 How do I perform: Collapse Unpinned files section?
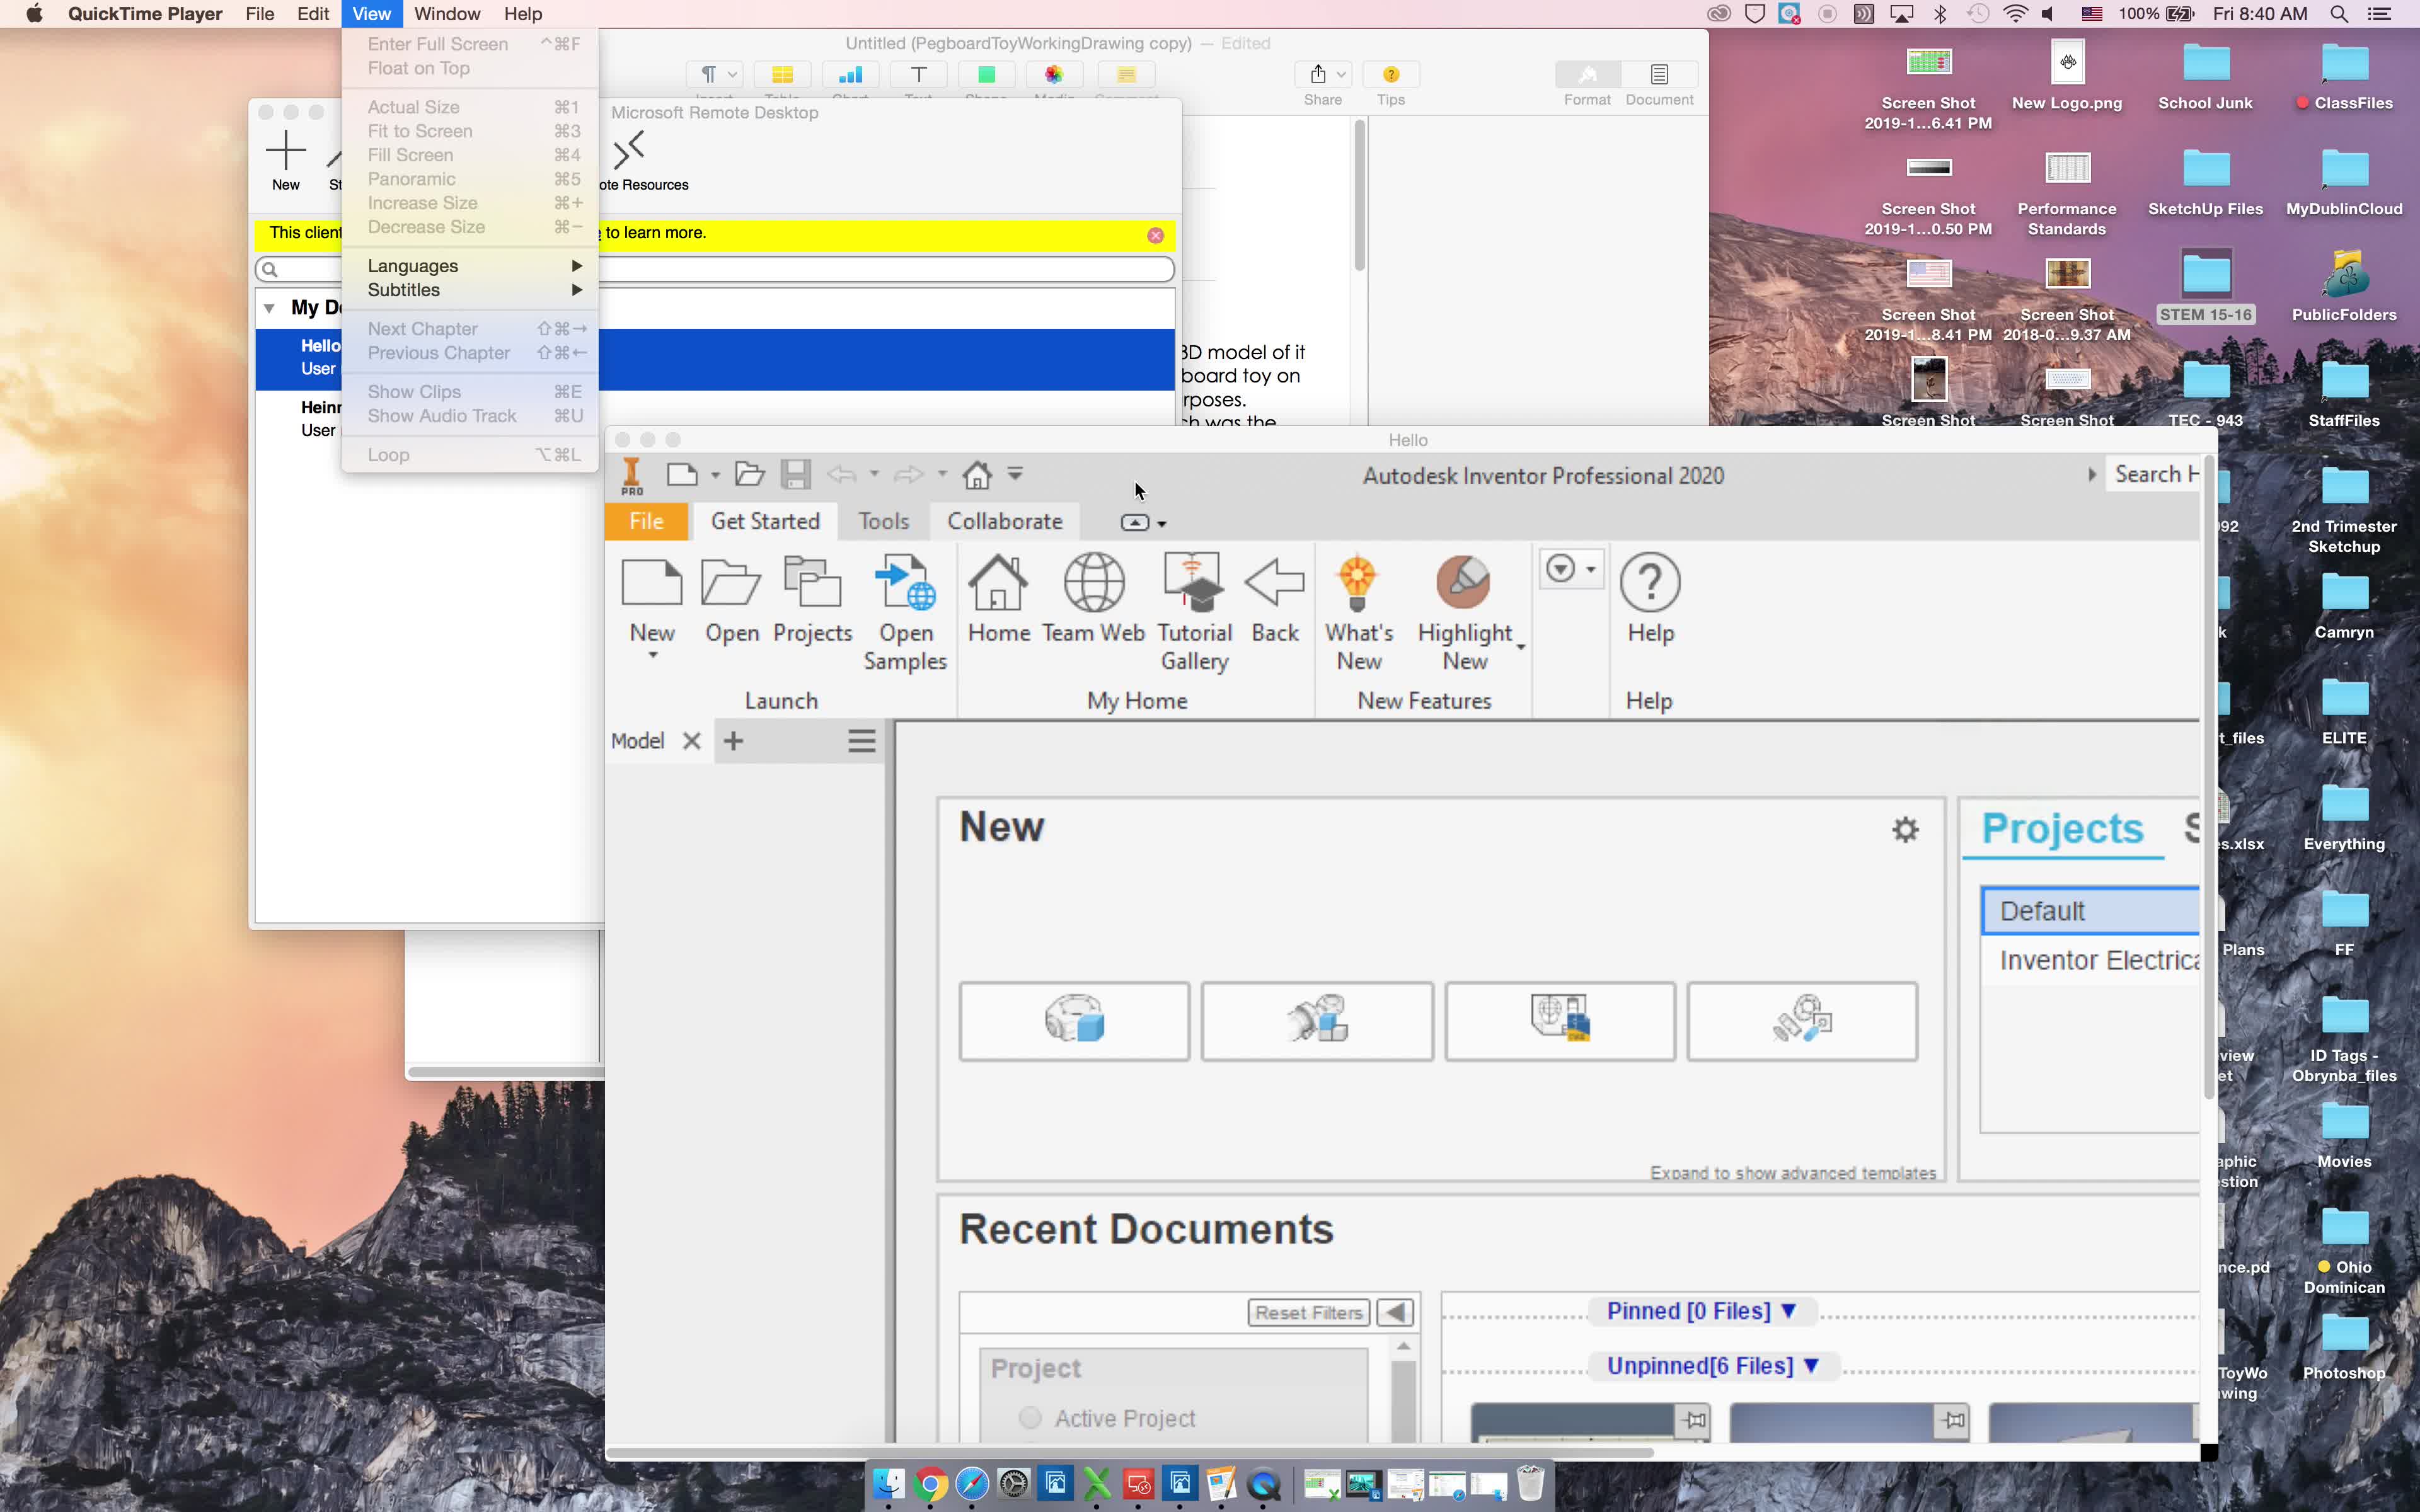pyautogui.click(x=1810, y=1366)
